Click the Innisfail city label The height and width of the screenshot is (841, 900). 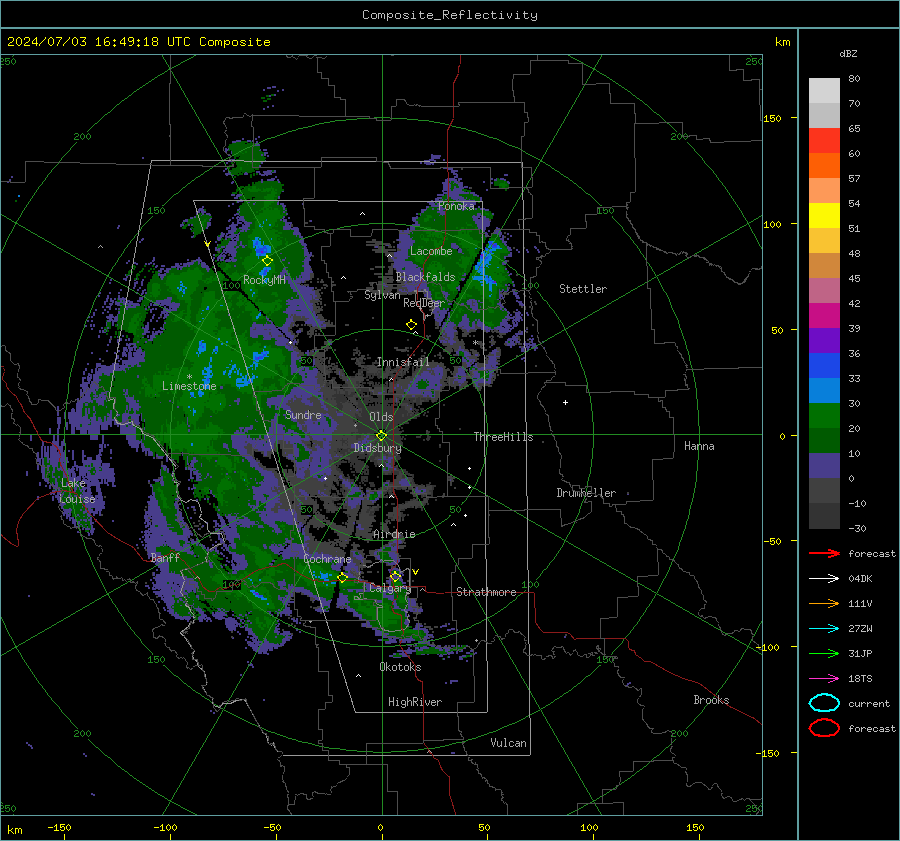coord(403,362)
